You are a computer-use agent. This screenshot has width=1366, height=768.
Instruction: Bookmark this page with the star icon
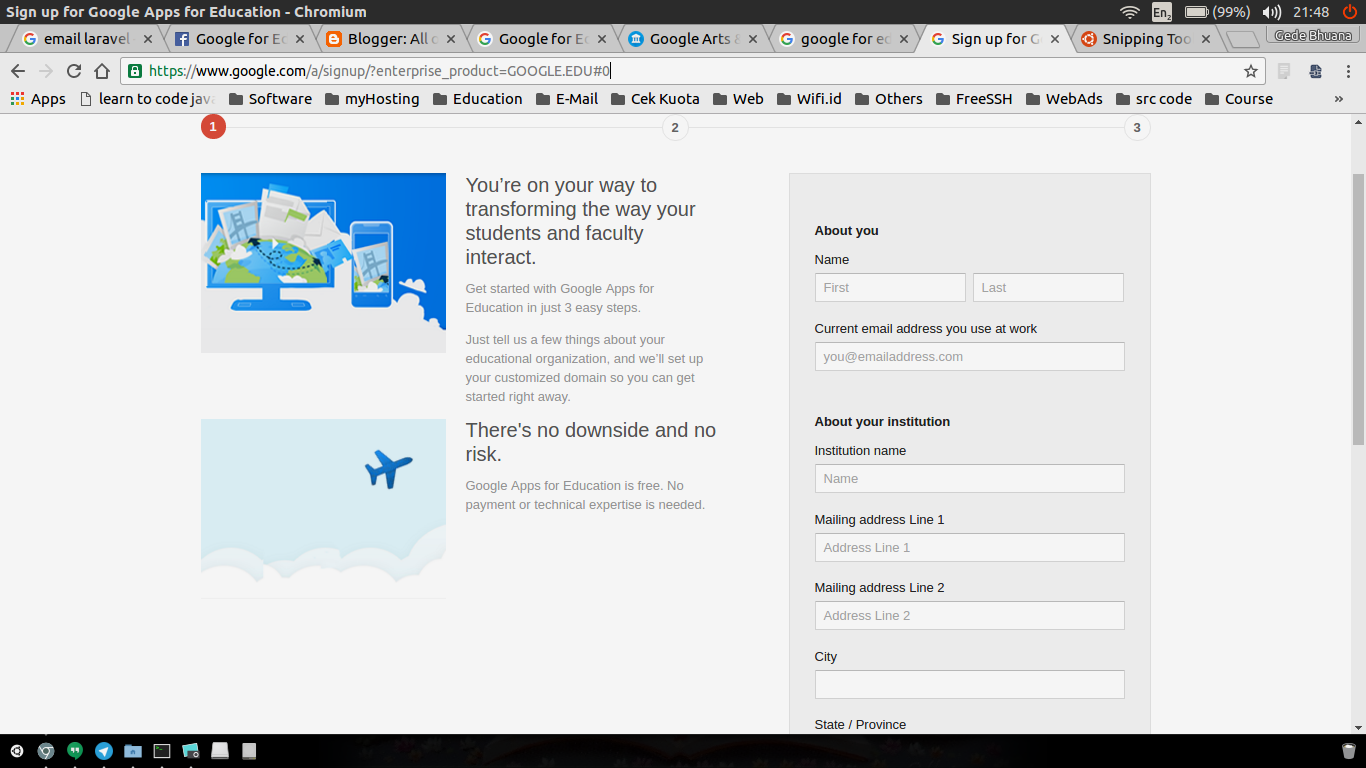point(1250,71)
